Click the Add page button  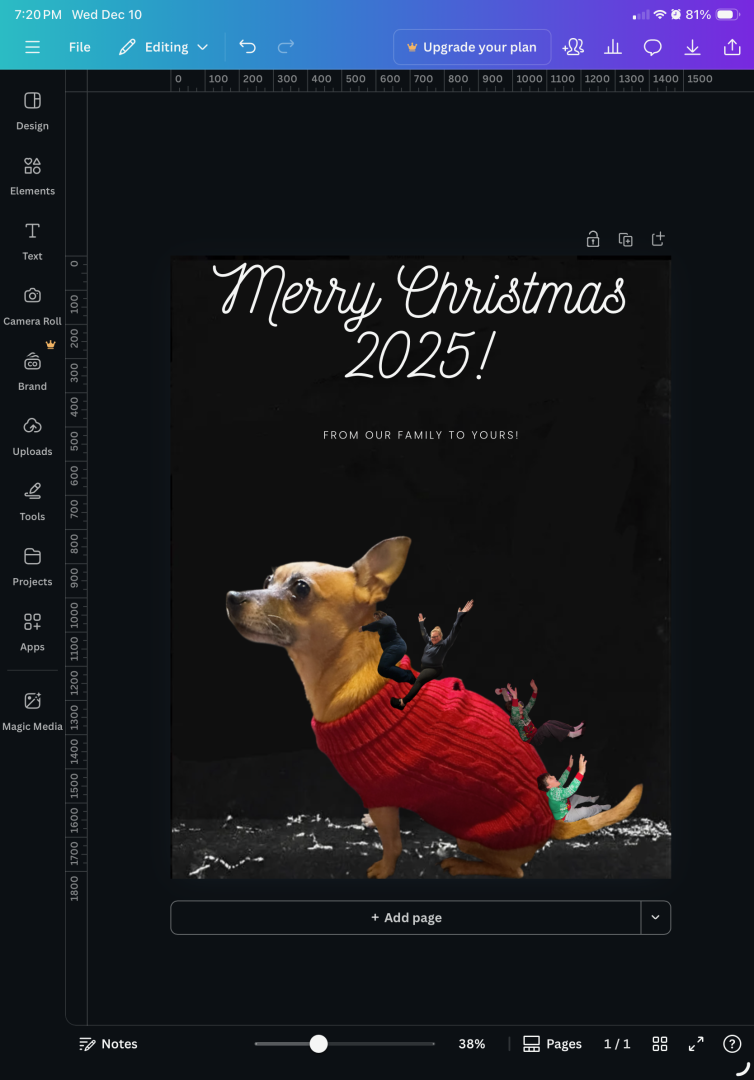click(x=405, y=917)
